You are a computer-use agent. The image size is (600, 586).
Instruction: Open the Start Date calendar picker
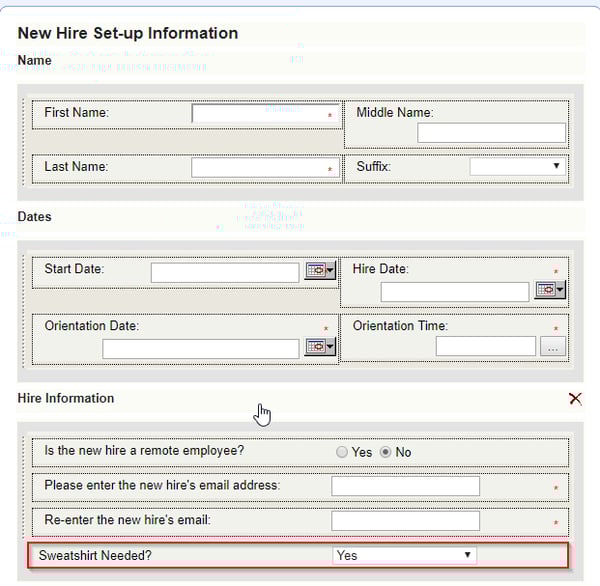point(320,271)
